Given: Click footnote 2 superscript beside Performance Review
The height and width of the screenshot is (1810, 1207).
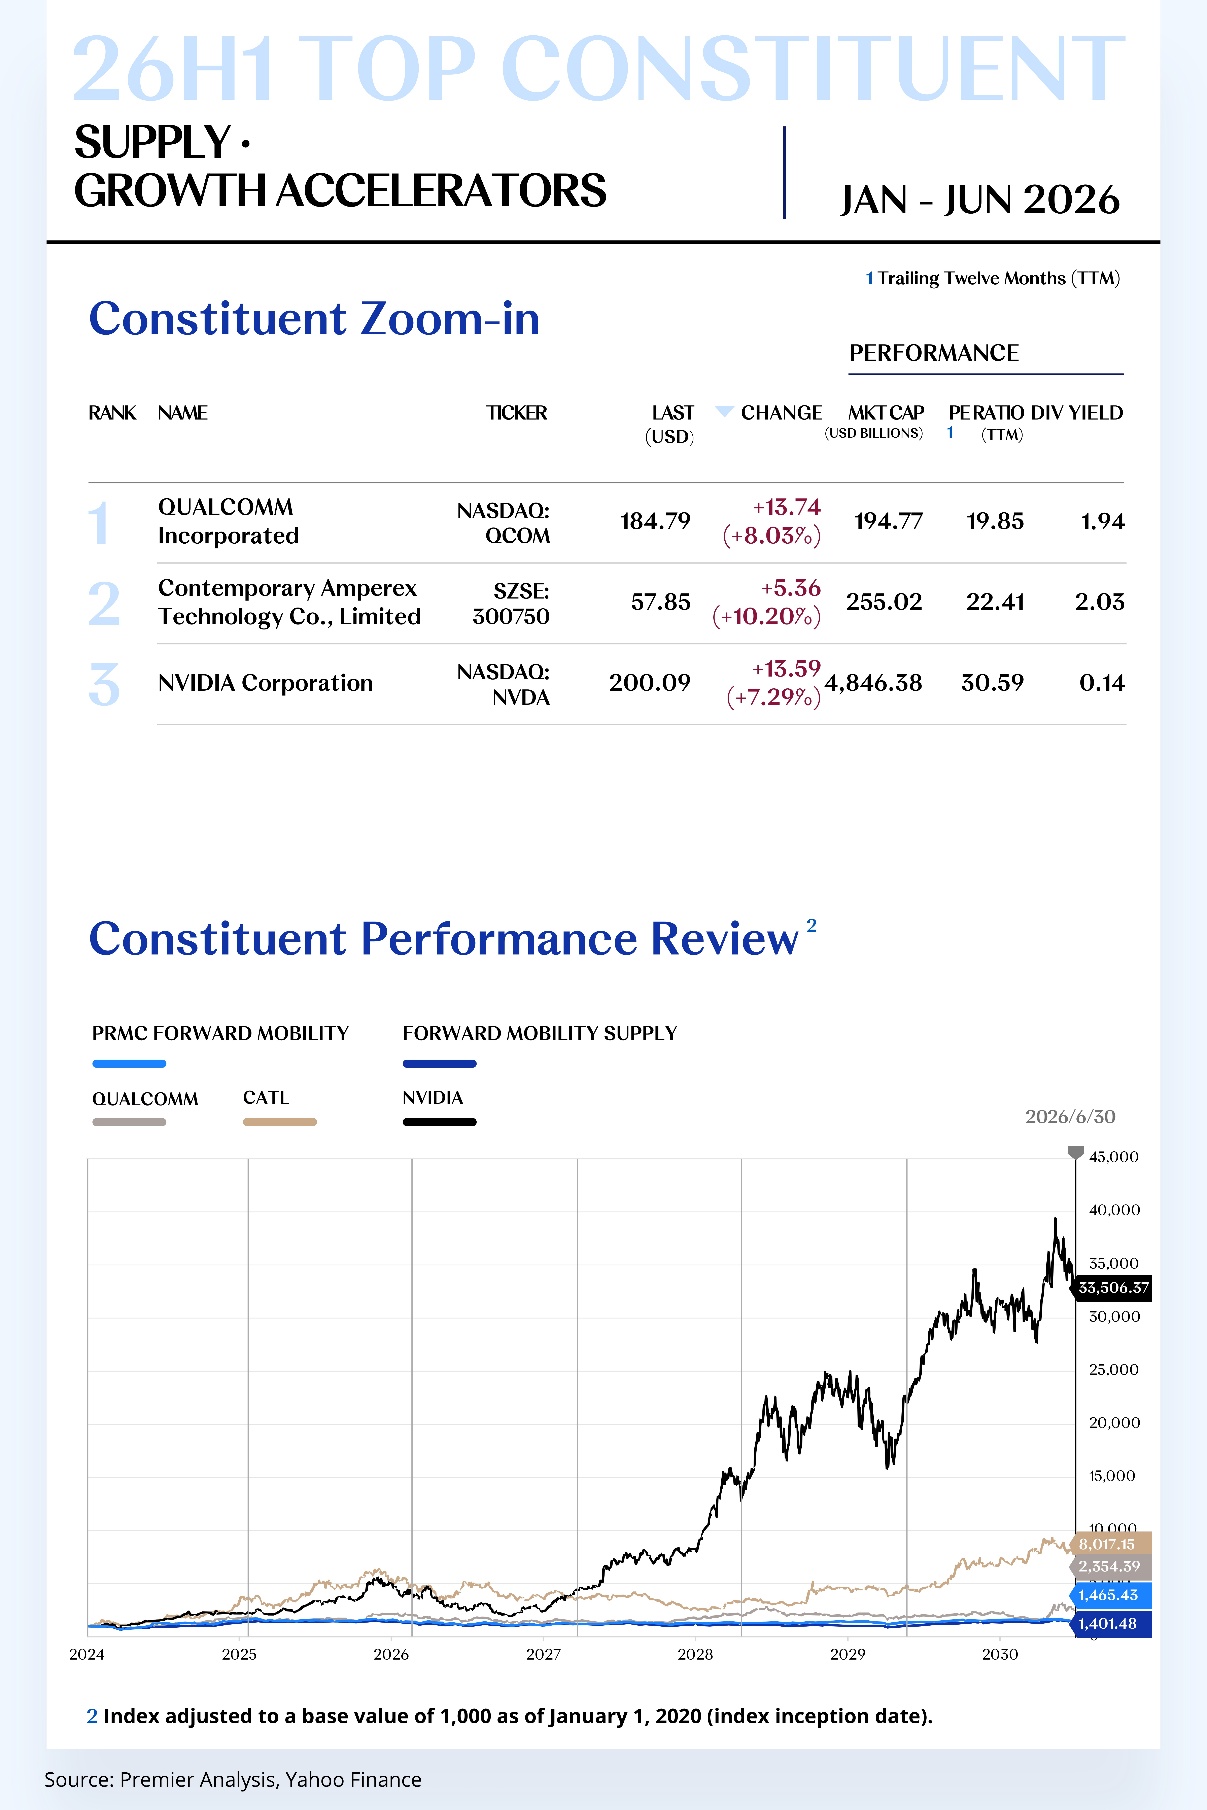Looking at the screenshot, I should (x=812, y=925).
